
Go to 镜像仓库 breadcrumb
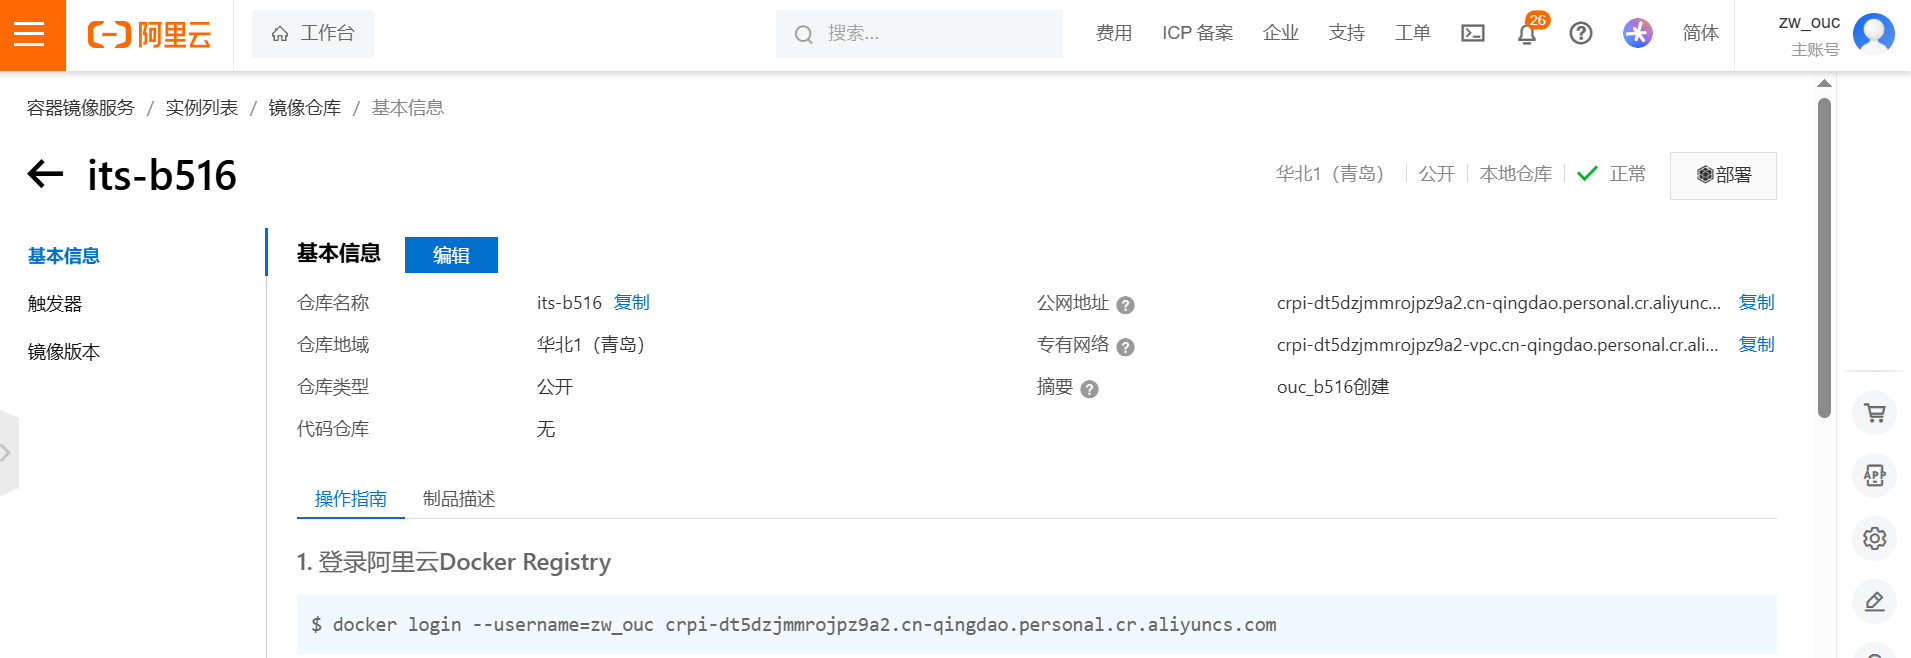(305, 108)
